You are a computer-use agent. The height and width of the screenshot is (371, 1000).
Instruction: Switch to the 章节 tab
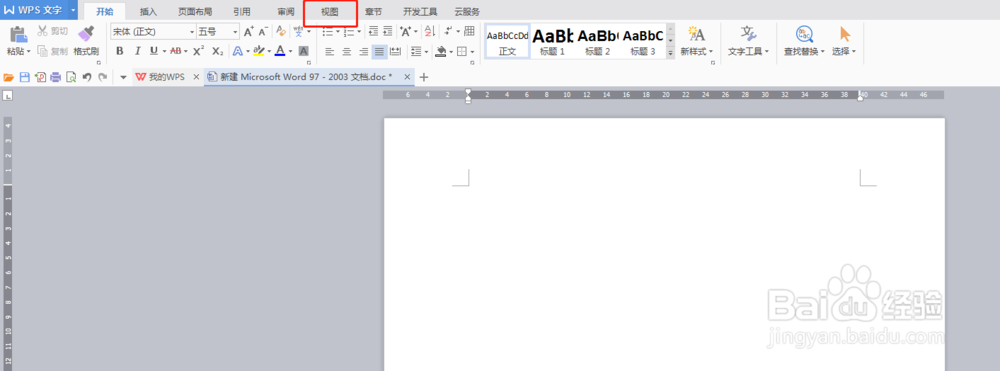click(x=374, y=11)
